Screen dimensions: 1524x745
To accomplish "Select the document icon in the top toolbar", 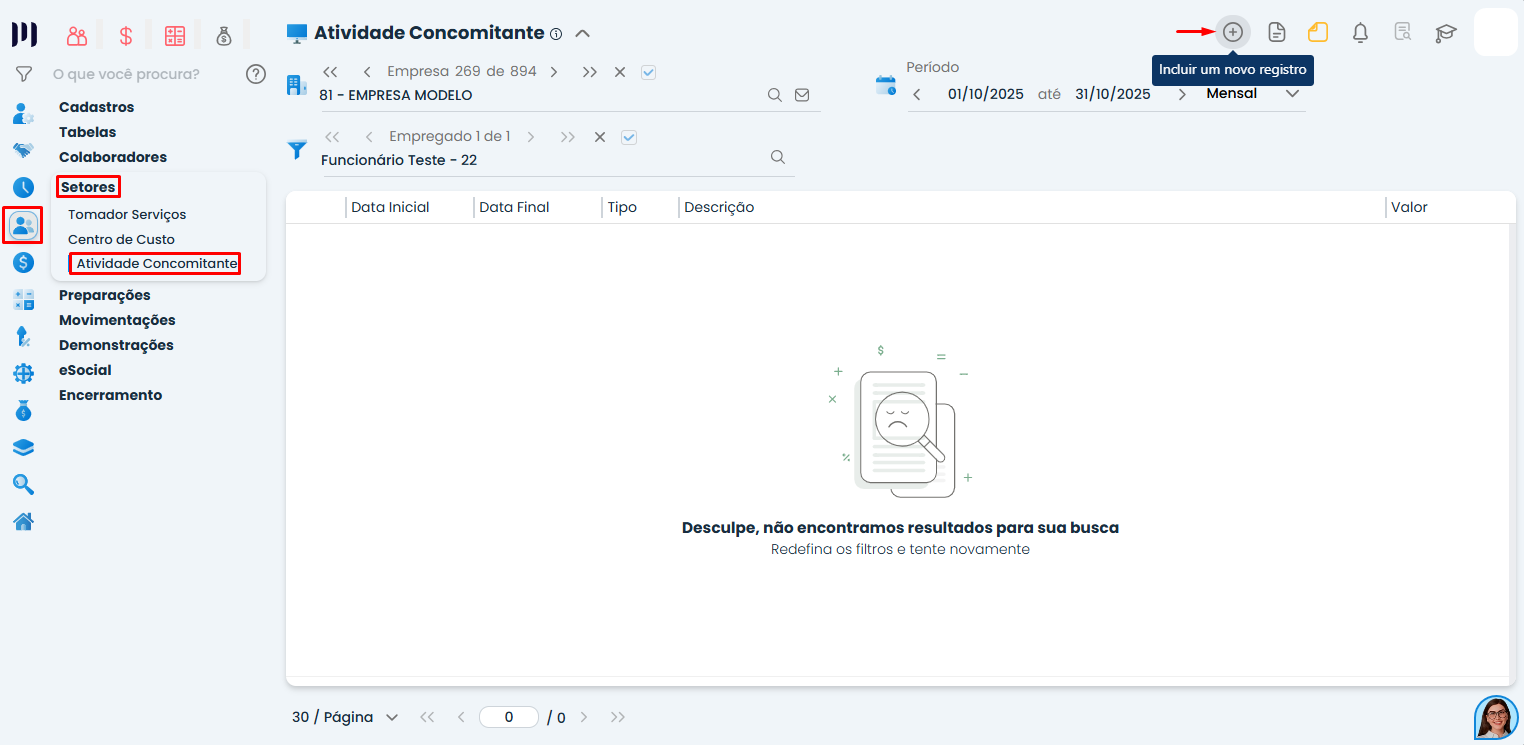I will [1277, 31].
